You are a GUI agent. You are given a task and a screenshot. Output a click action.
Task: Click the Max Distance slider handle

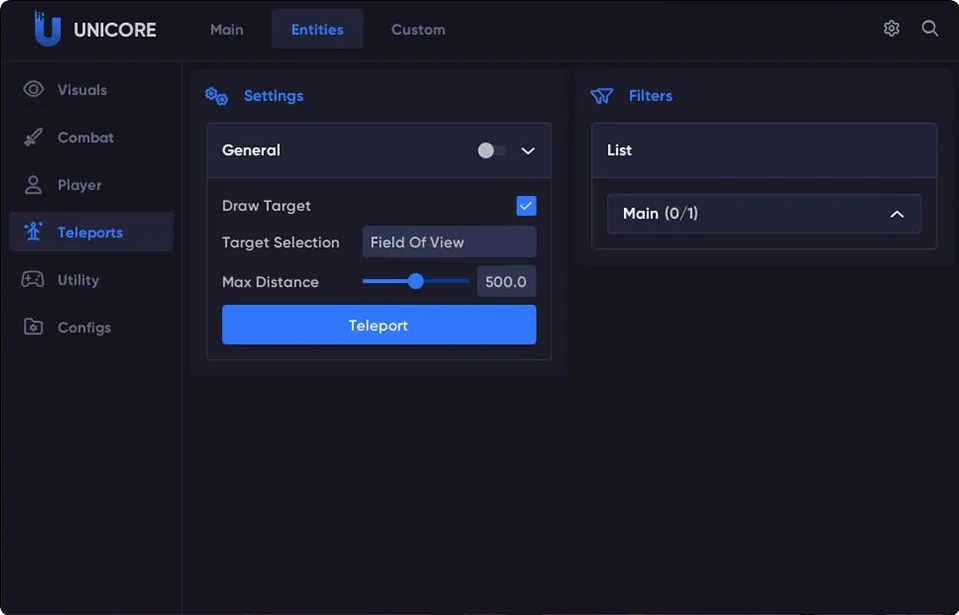(416, 282)
